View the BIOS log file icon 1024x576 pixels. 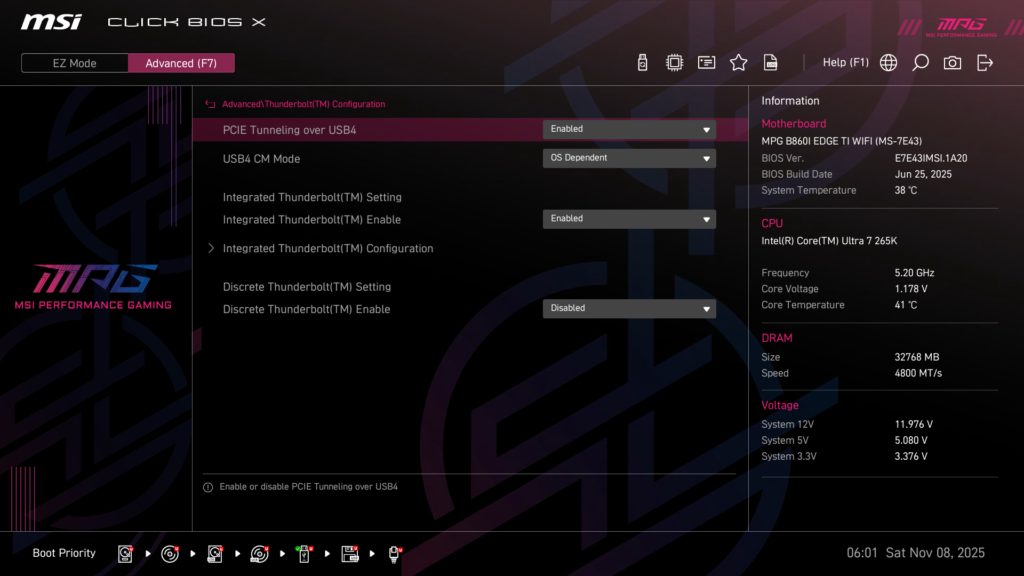[x=770, y=61]
